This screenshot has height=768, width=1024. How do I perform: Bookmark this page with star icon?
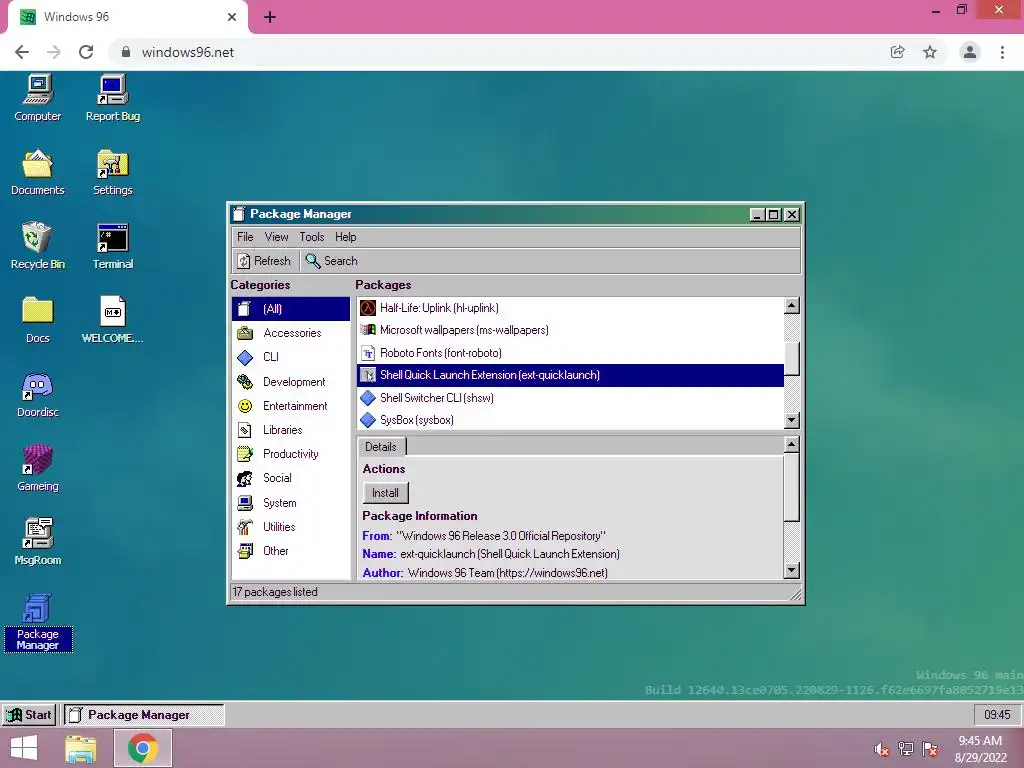(x=930, y=52)
